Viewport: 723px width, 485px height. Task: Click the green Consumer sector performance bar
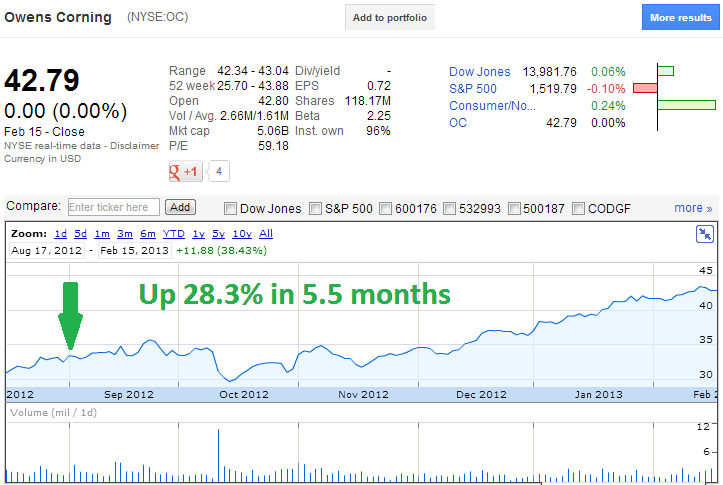coord(687,105)
